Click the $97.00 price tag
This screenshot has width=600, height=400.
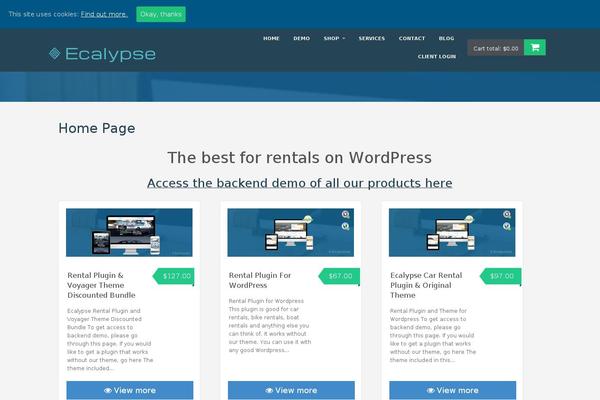tap(501, 276)
